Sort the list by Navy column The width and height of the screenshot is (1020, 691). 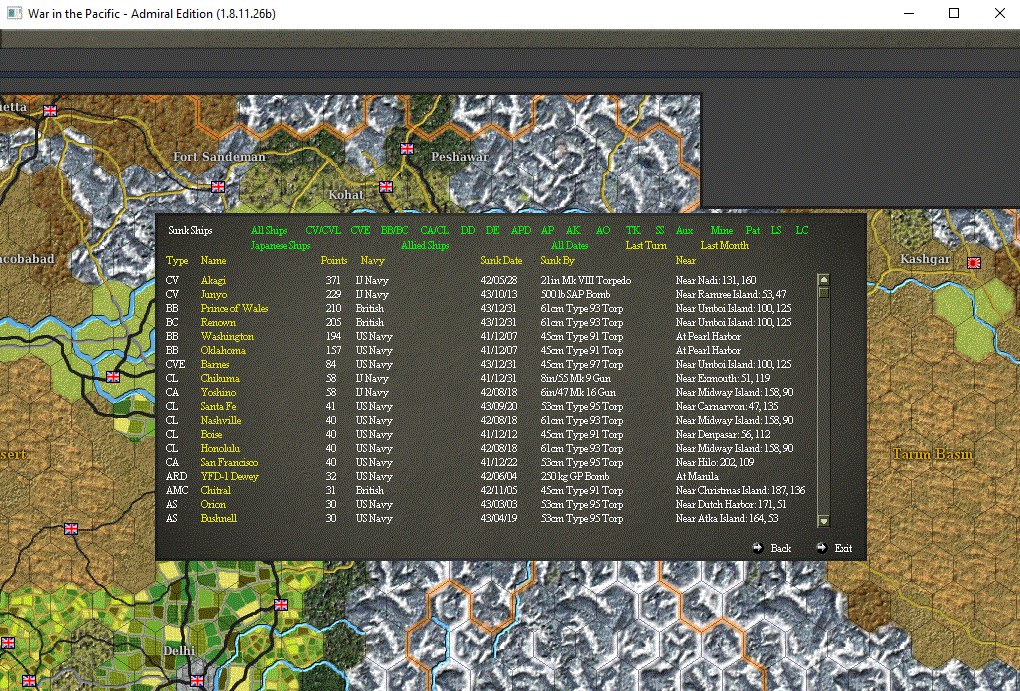pyautogui.click(x=373, y=261)
